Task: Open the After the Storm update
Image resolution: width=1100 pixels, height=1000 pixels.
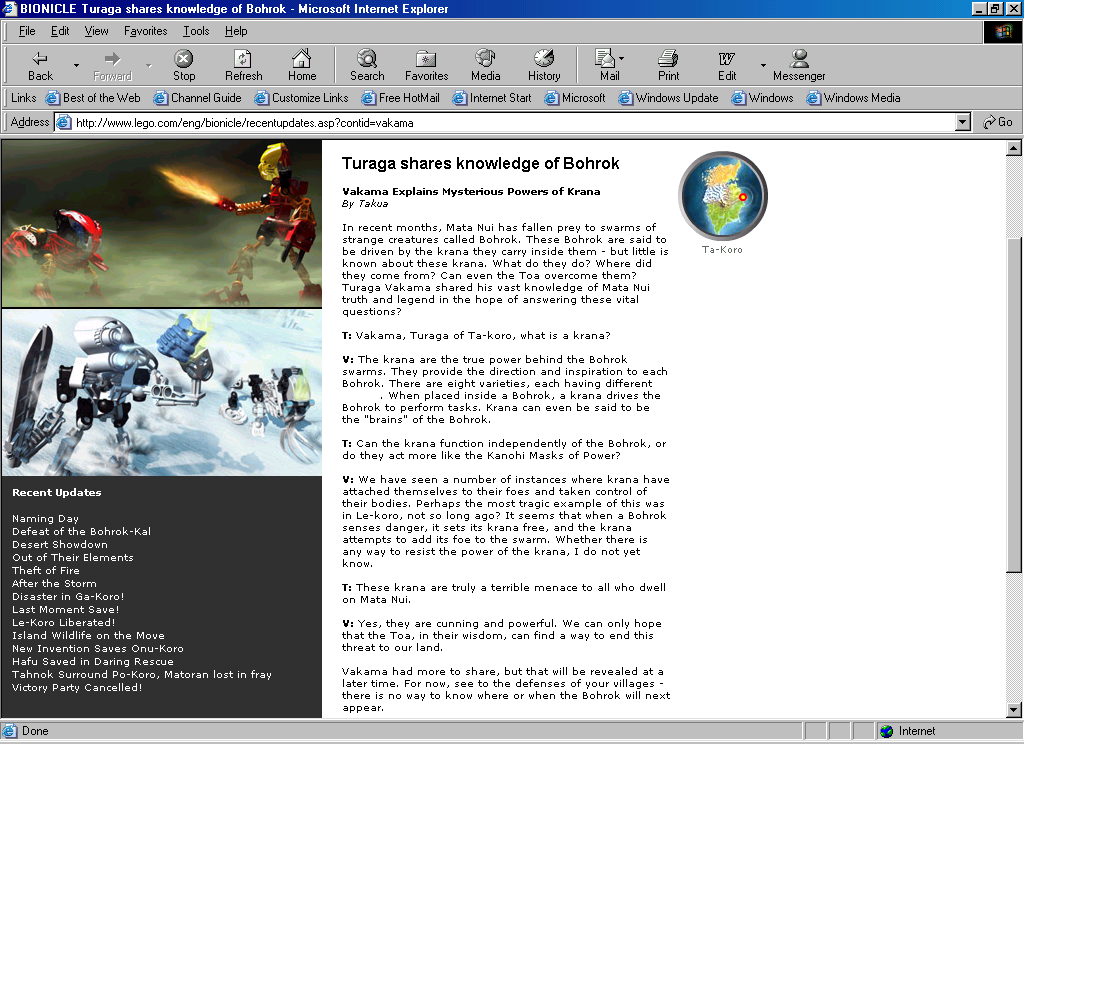Action: 54,583
